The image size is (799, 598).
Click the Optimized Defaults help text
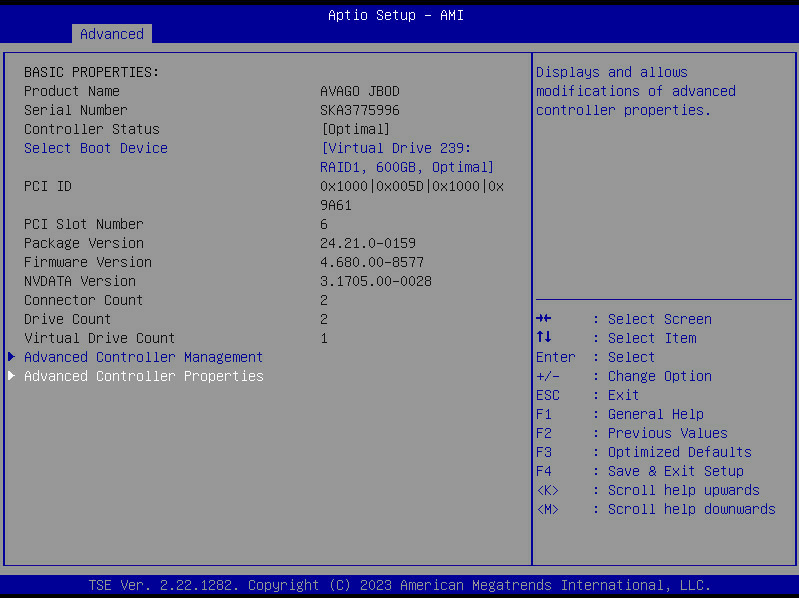click(x=680, y=452)
